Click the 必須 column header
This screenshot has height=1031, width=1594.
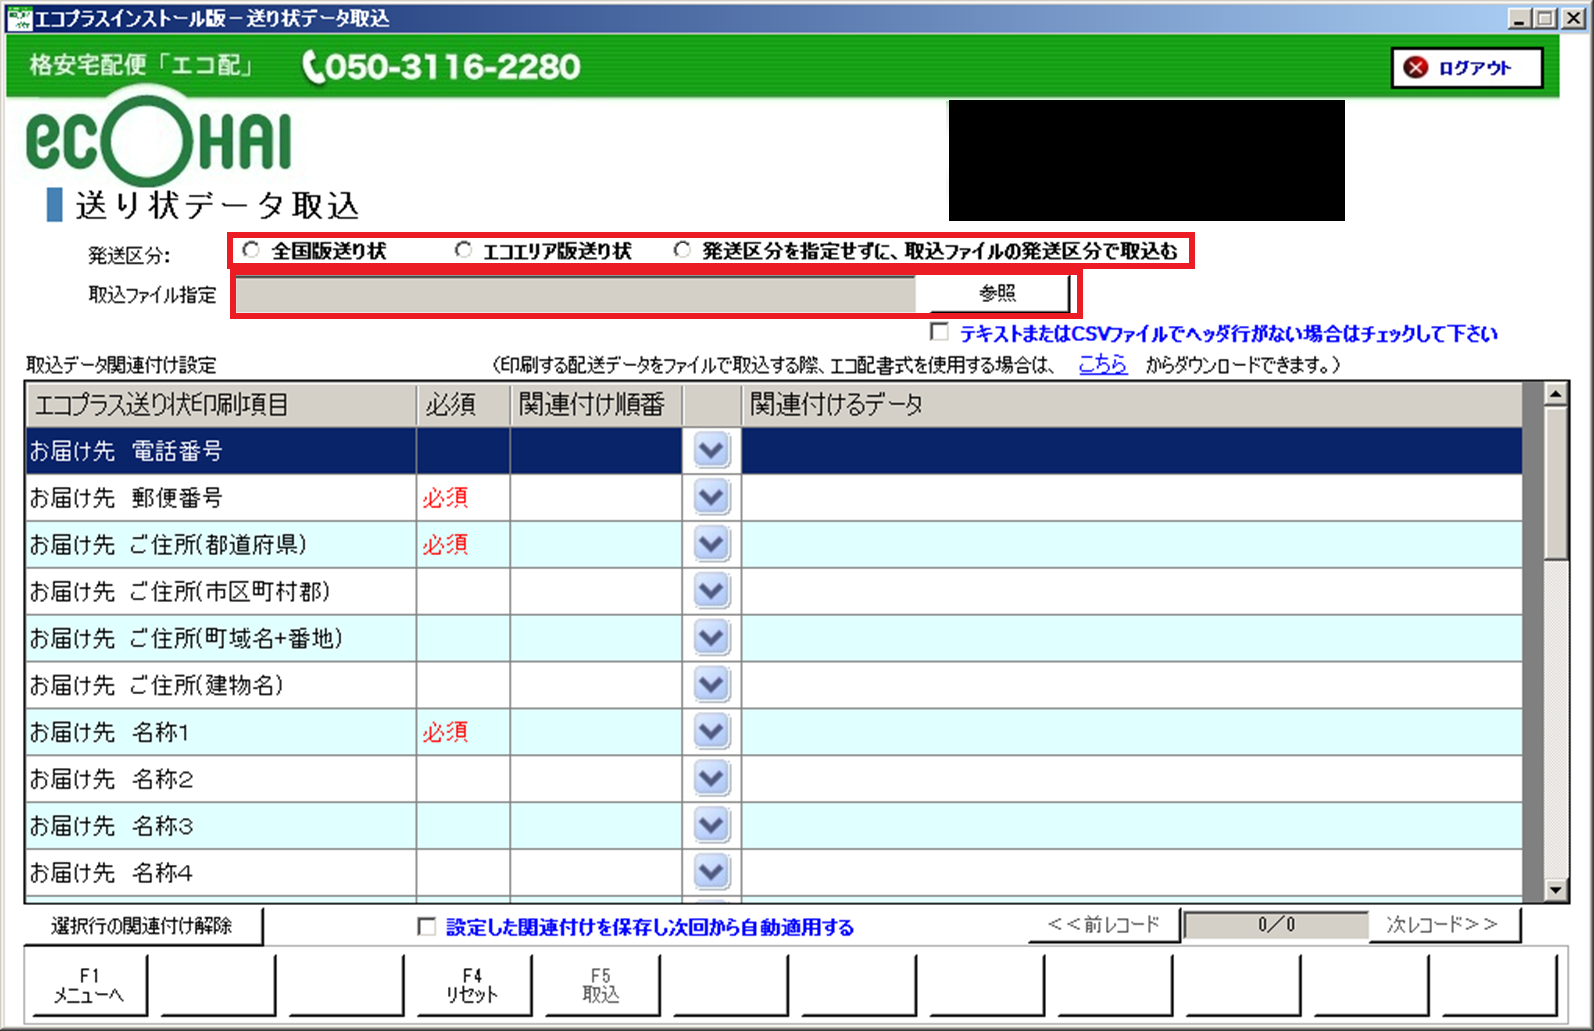tap(463, 405)
